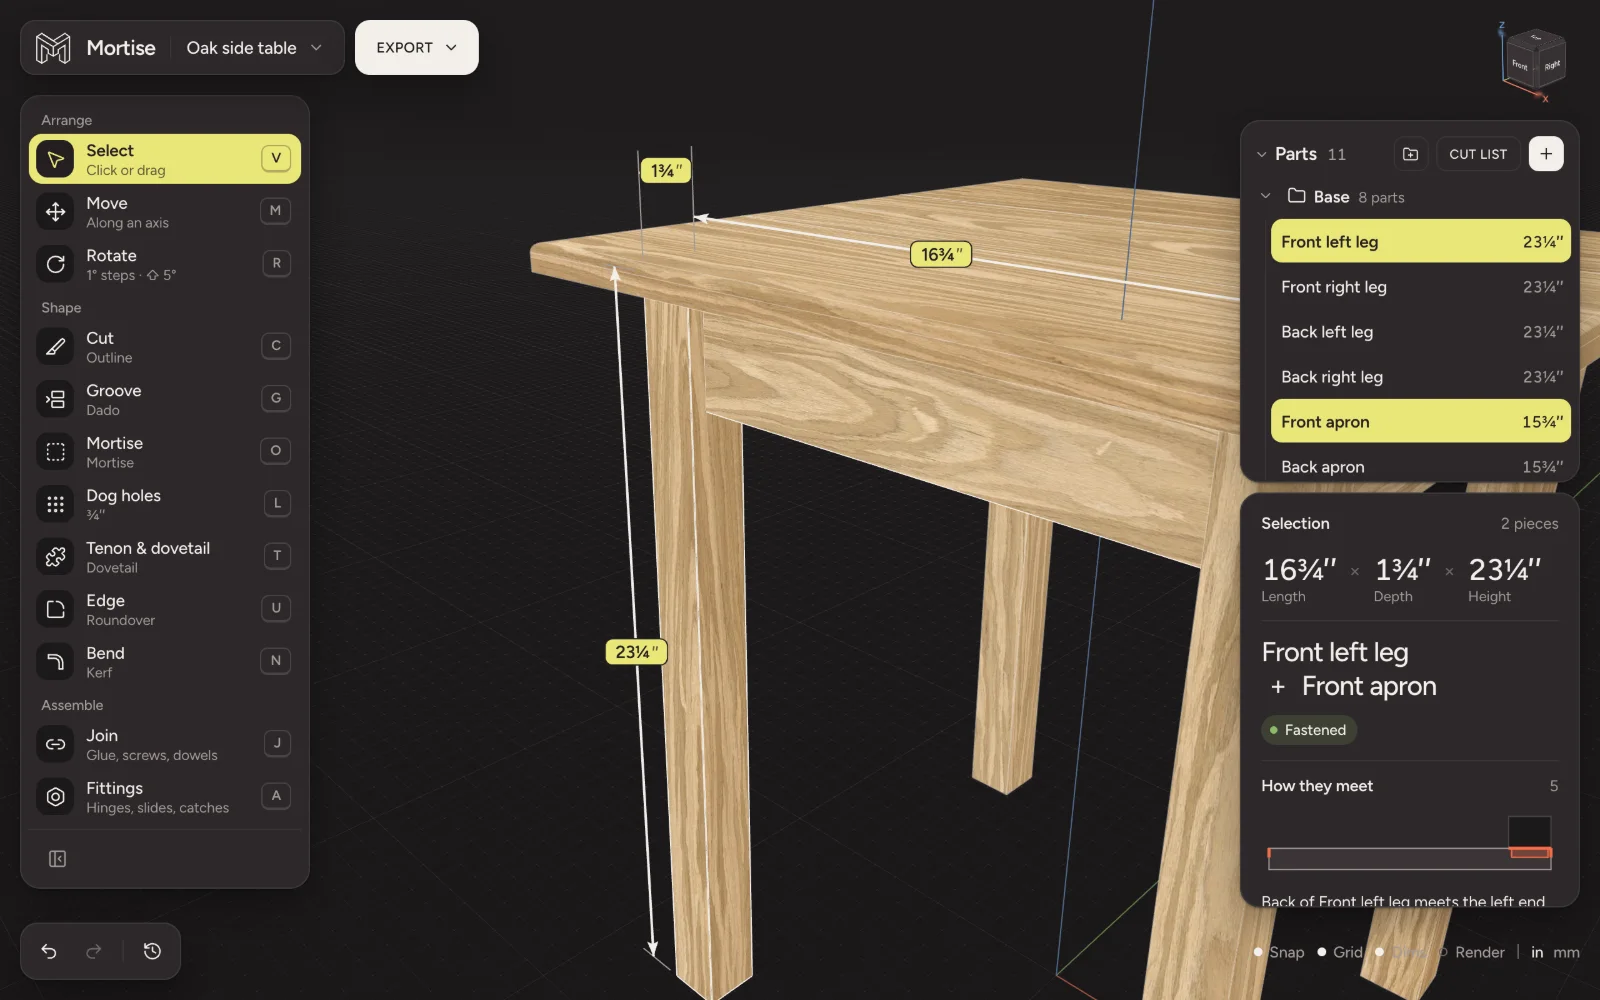
Task: Select the Select tool
Action: point(165,159)
